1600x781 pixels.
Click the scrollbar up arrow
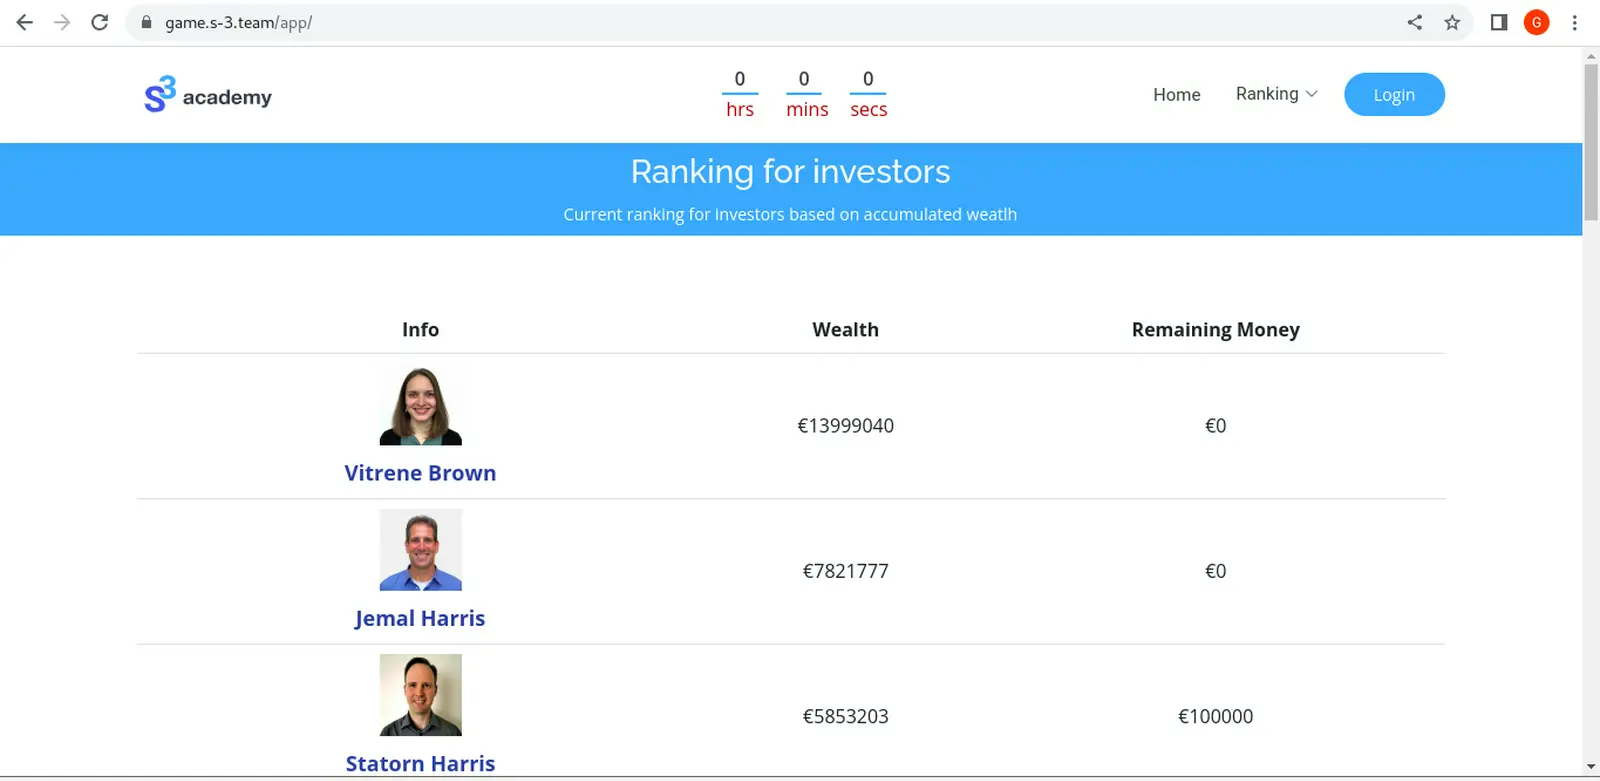1591,55
